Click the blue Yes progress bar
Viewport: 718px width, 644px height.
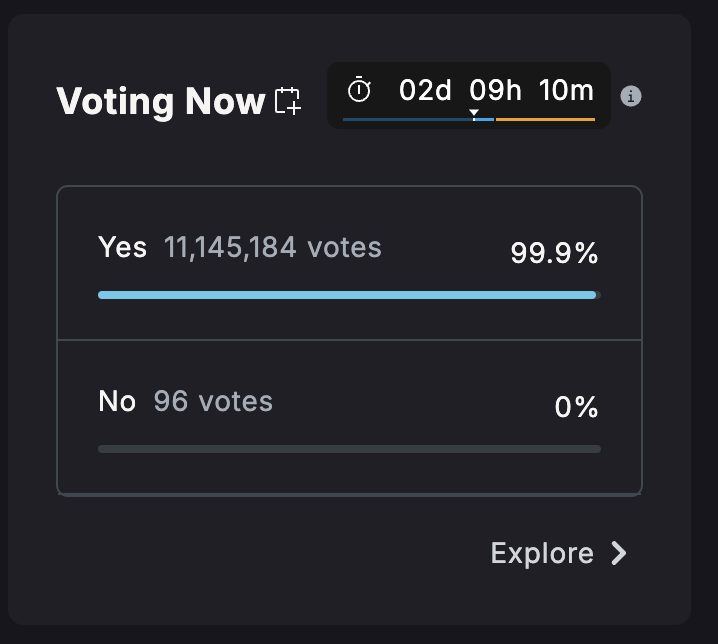[347, 295]
